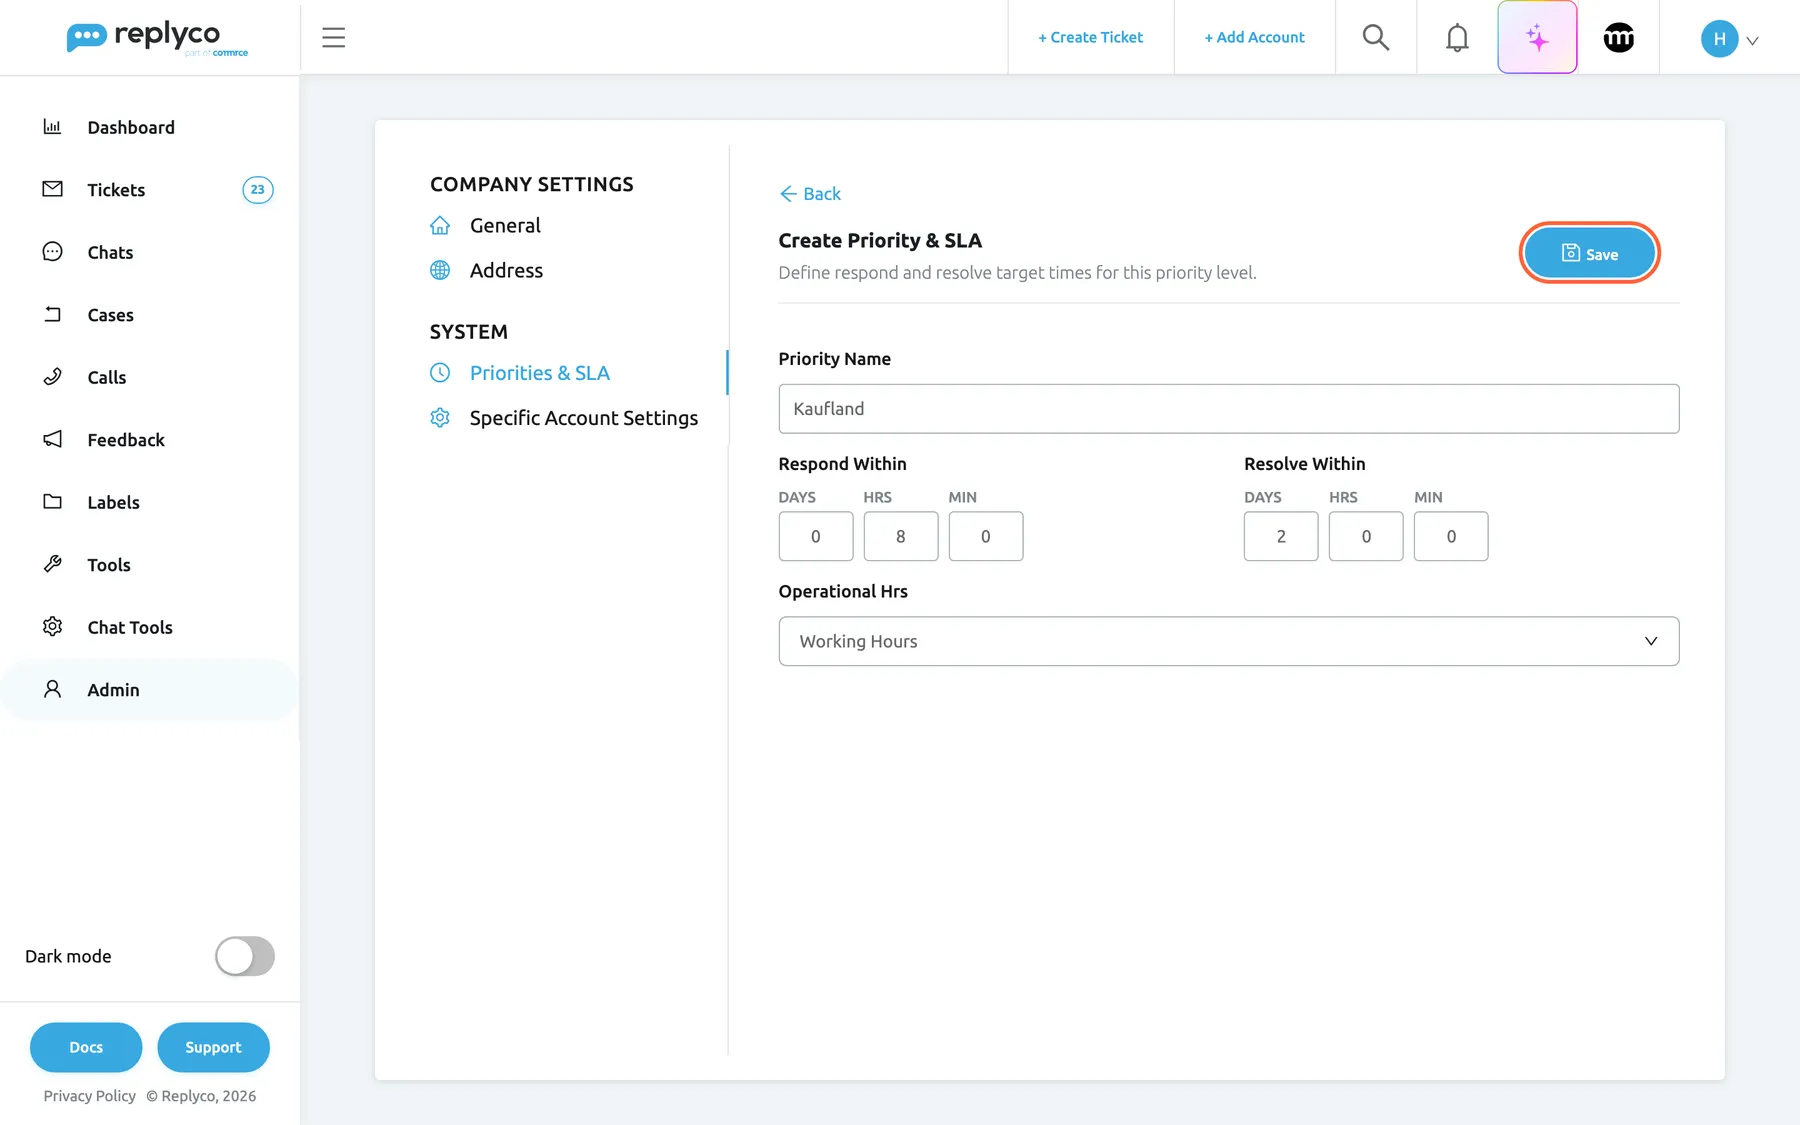Viewport: 1800px width, 1125px height.
Task: Open the notifications bell
Action: point(1457,38)
